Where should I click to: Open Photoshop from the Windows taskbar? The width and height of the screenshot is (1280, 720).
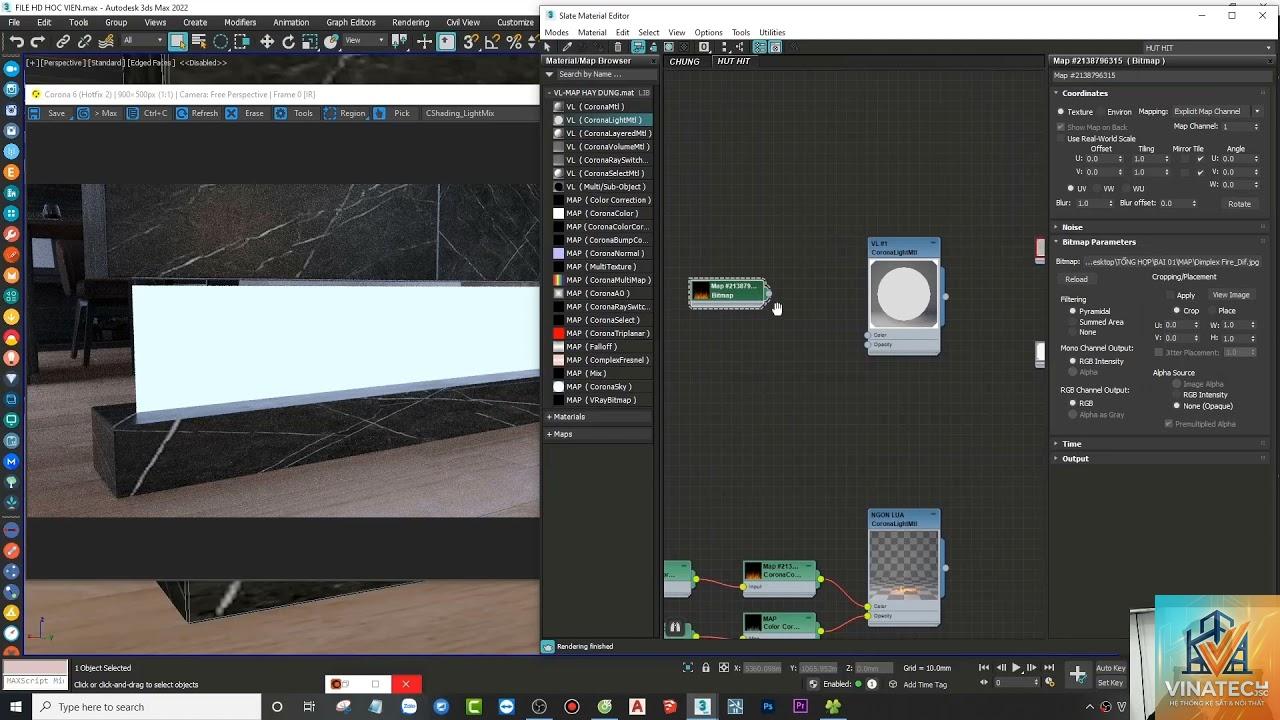coord(768,707)
